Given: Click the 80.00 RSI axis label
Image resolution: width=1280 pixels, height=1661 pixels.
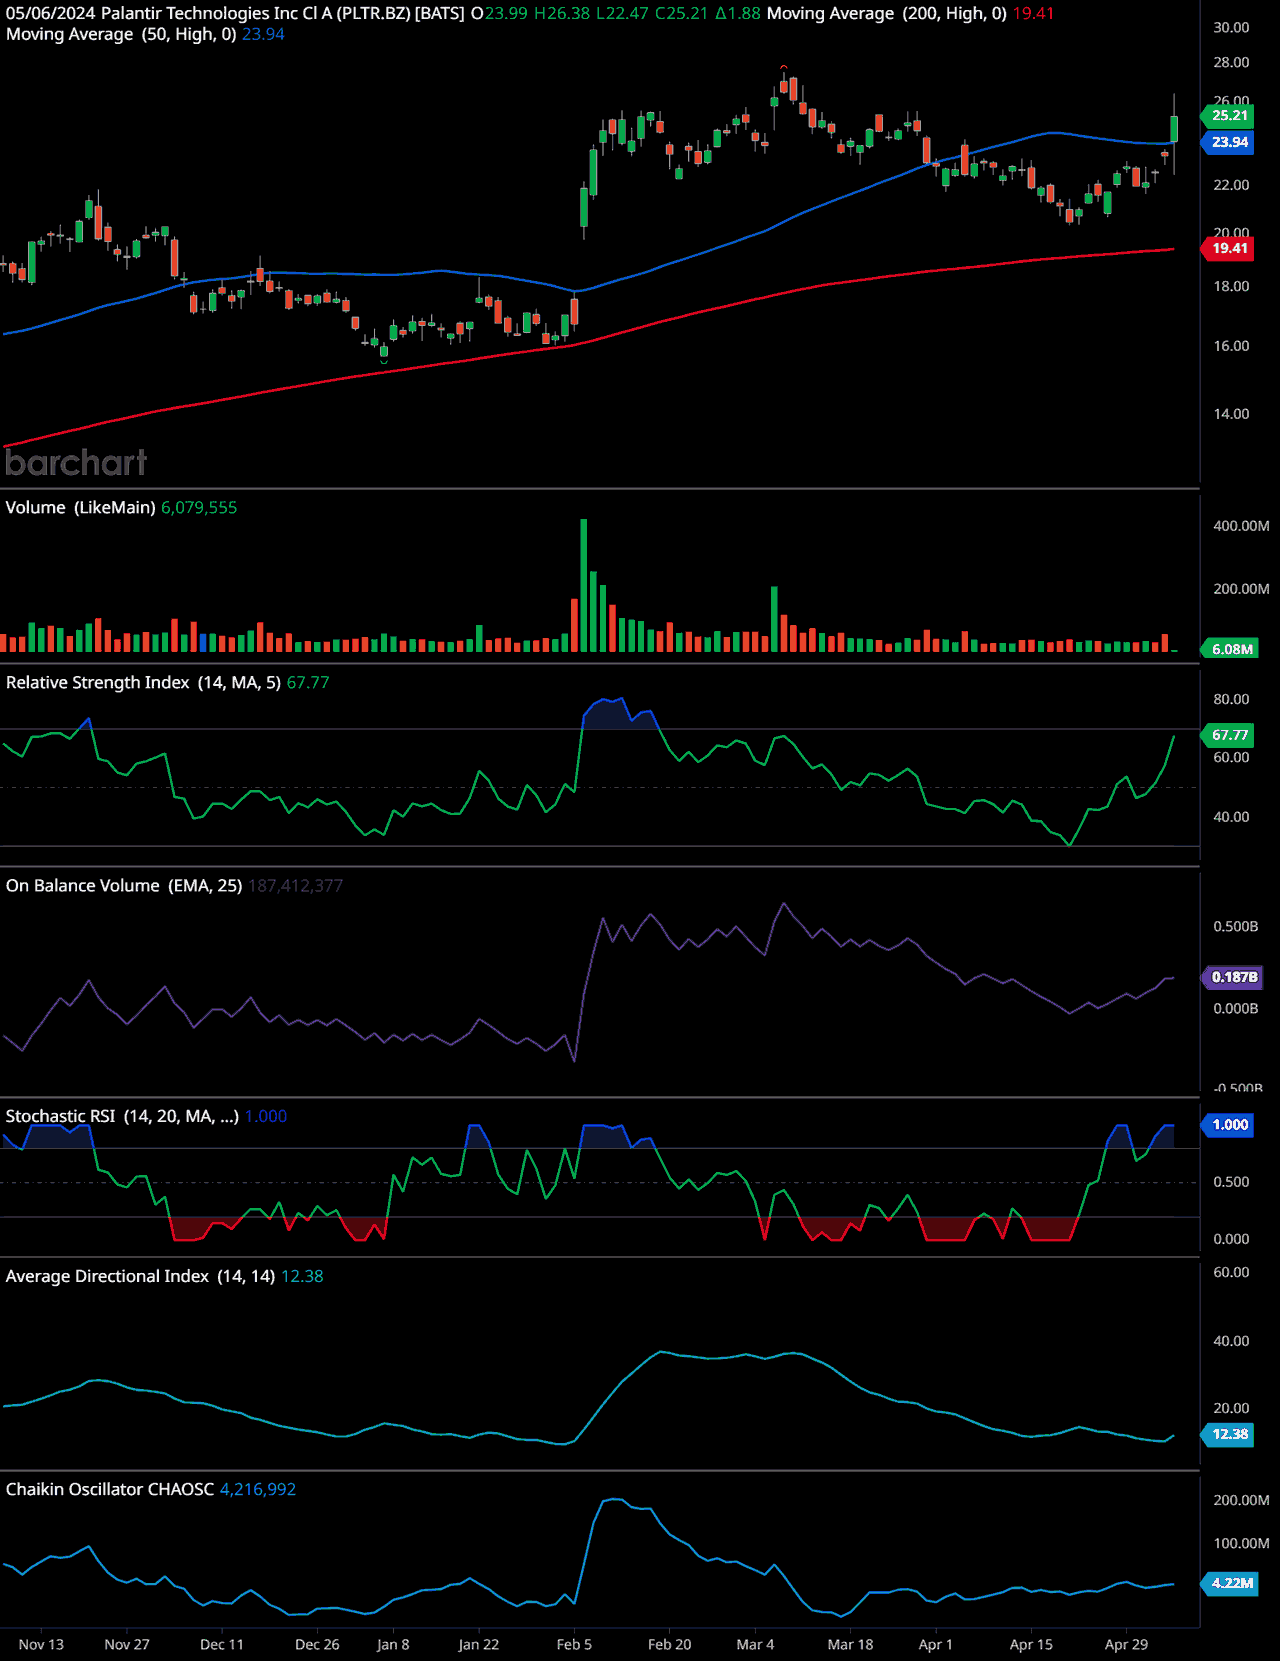Looking at the screenshot, I should click(1231, 699).
